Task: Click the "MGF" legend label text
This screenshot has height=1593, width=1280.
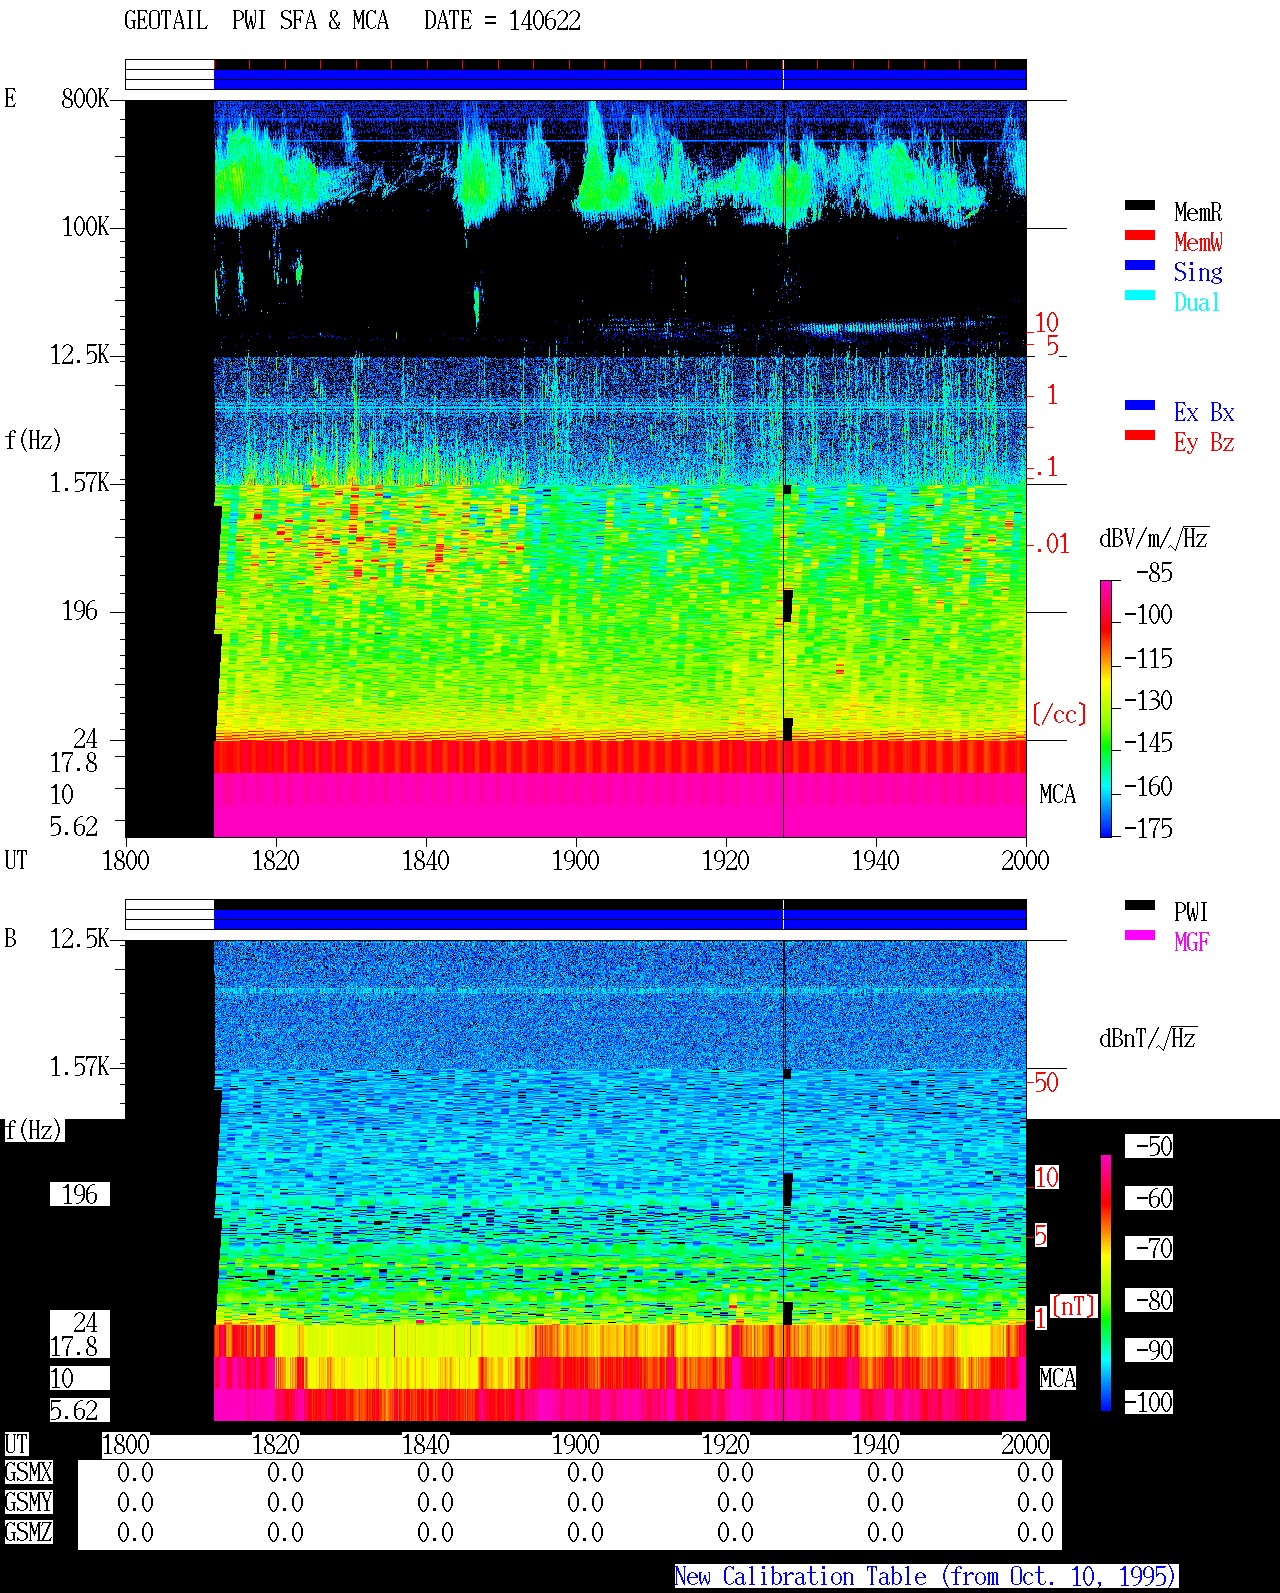Action: 1192,942
